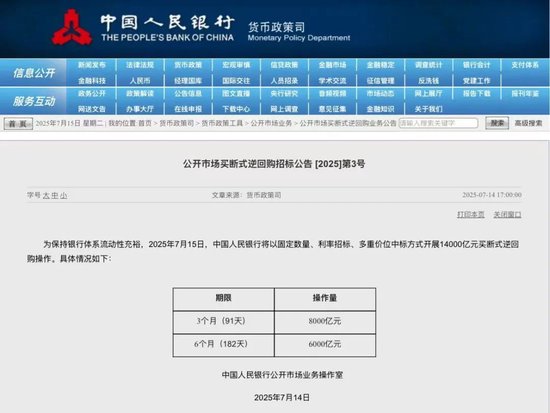Go to the 下载中心 section
Viewport: 550px width, 413px height.
point(236,109)
